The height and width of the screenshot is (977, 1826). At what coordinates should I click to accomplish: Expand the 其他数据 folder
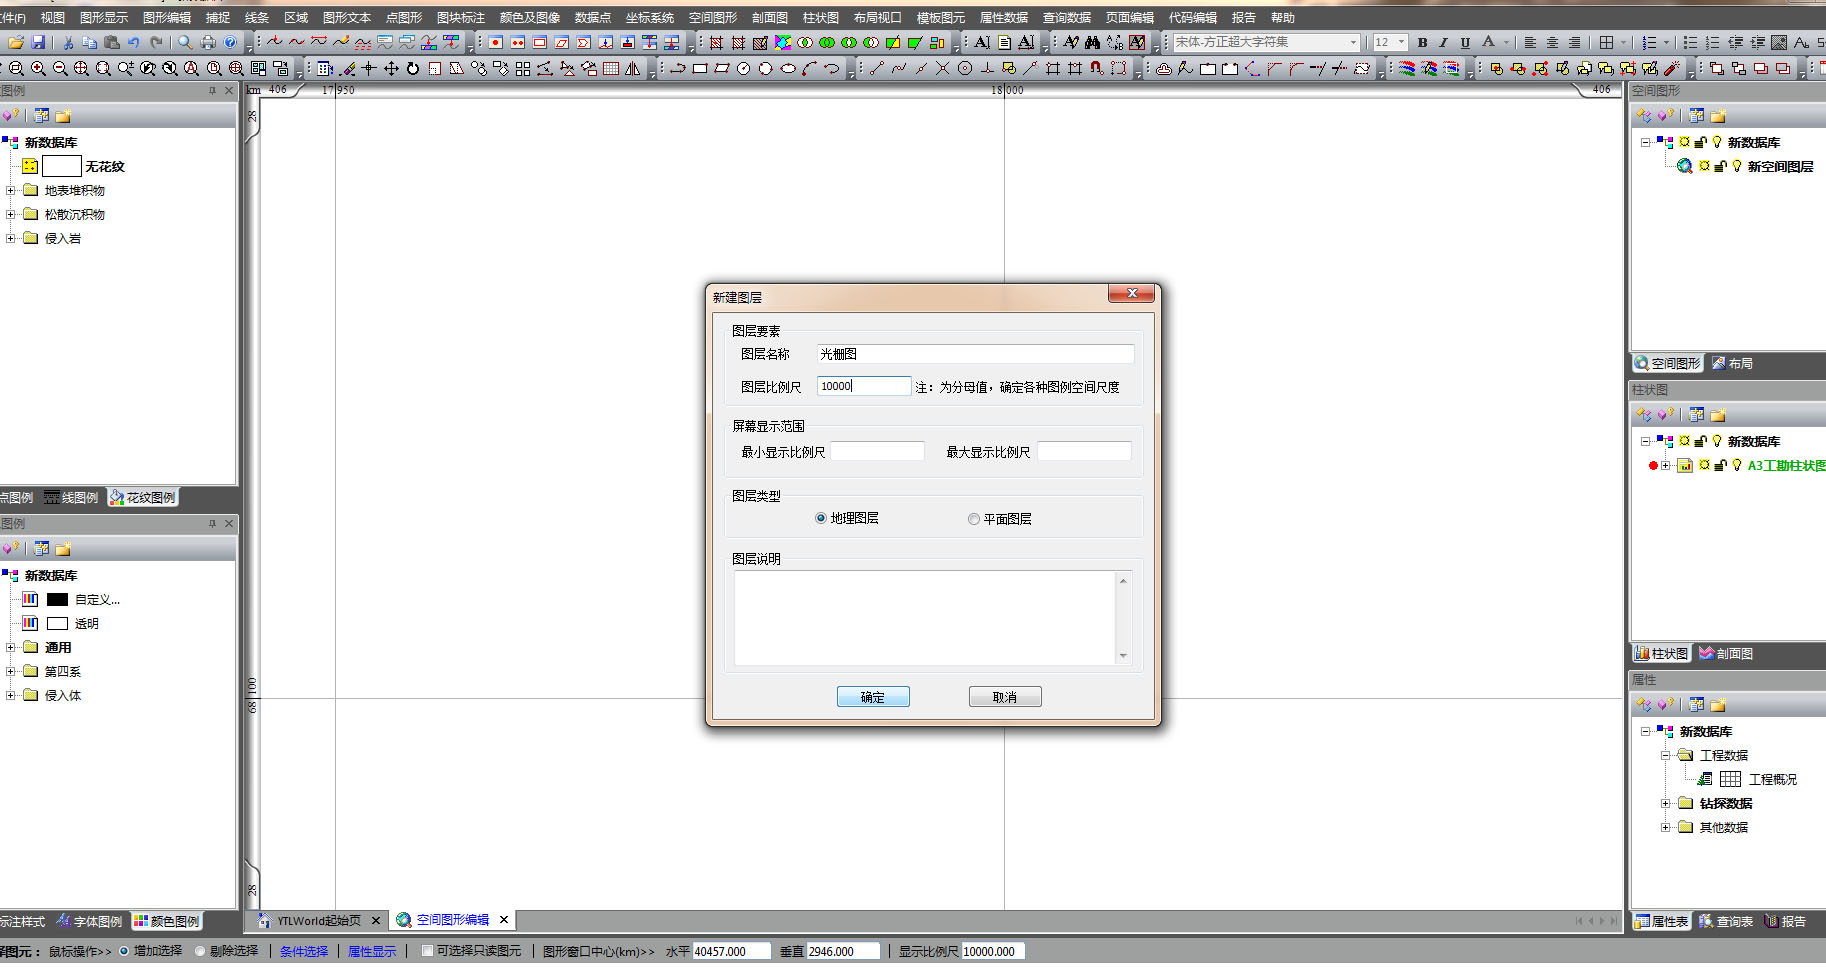1666,827
